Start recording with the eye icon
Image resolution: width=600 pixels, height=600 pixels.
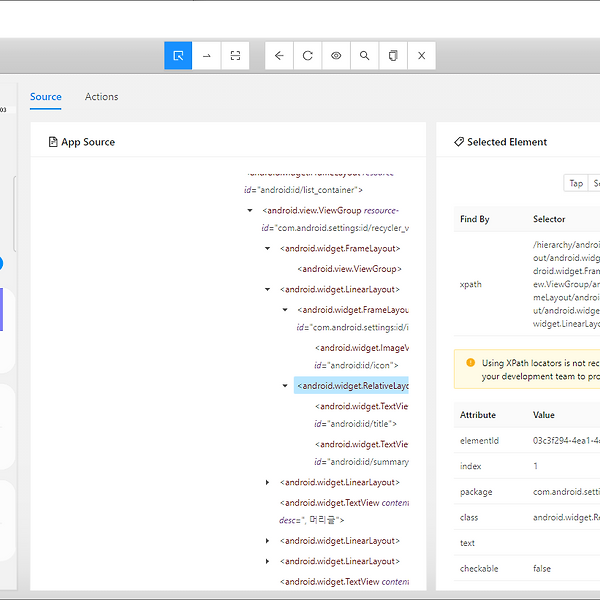pyautogui.click(x=336, y=56)
